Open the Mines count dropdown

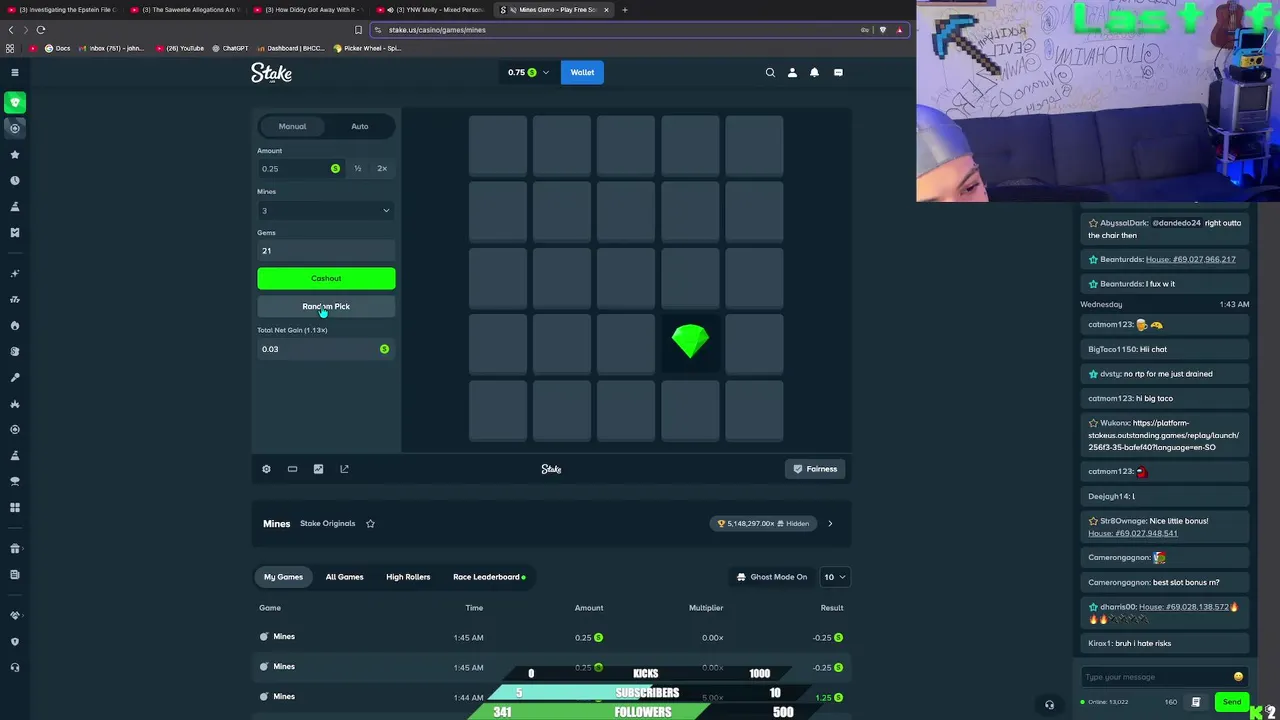(326, 211)
